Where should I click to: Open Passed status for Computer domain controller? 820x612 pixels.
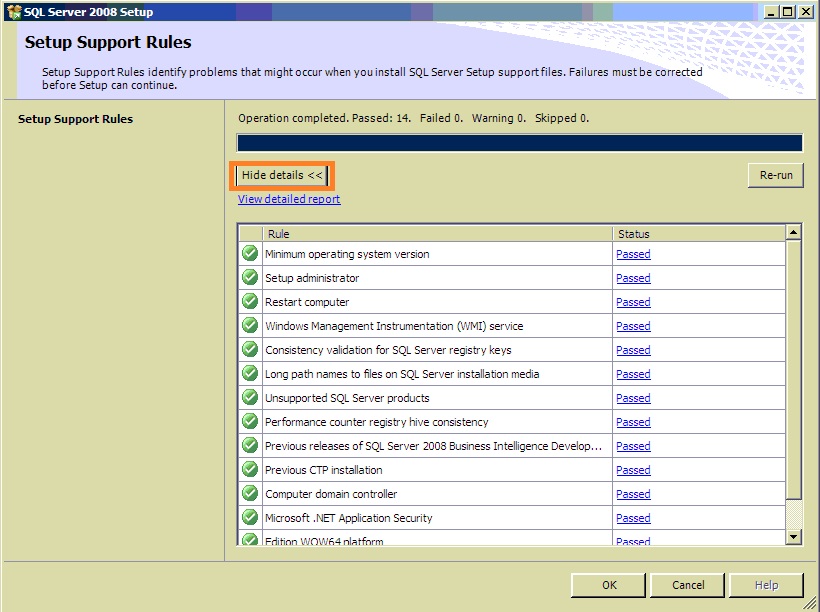(x=633, y=495)
